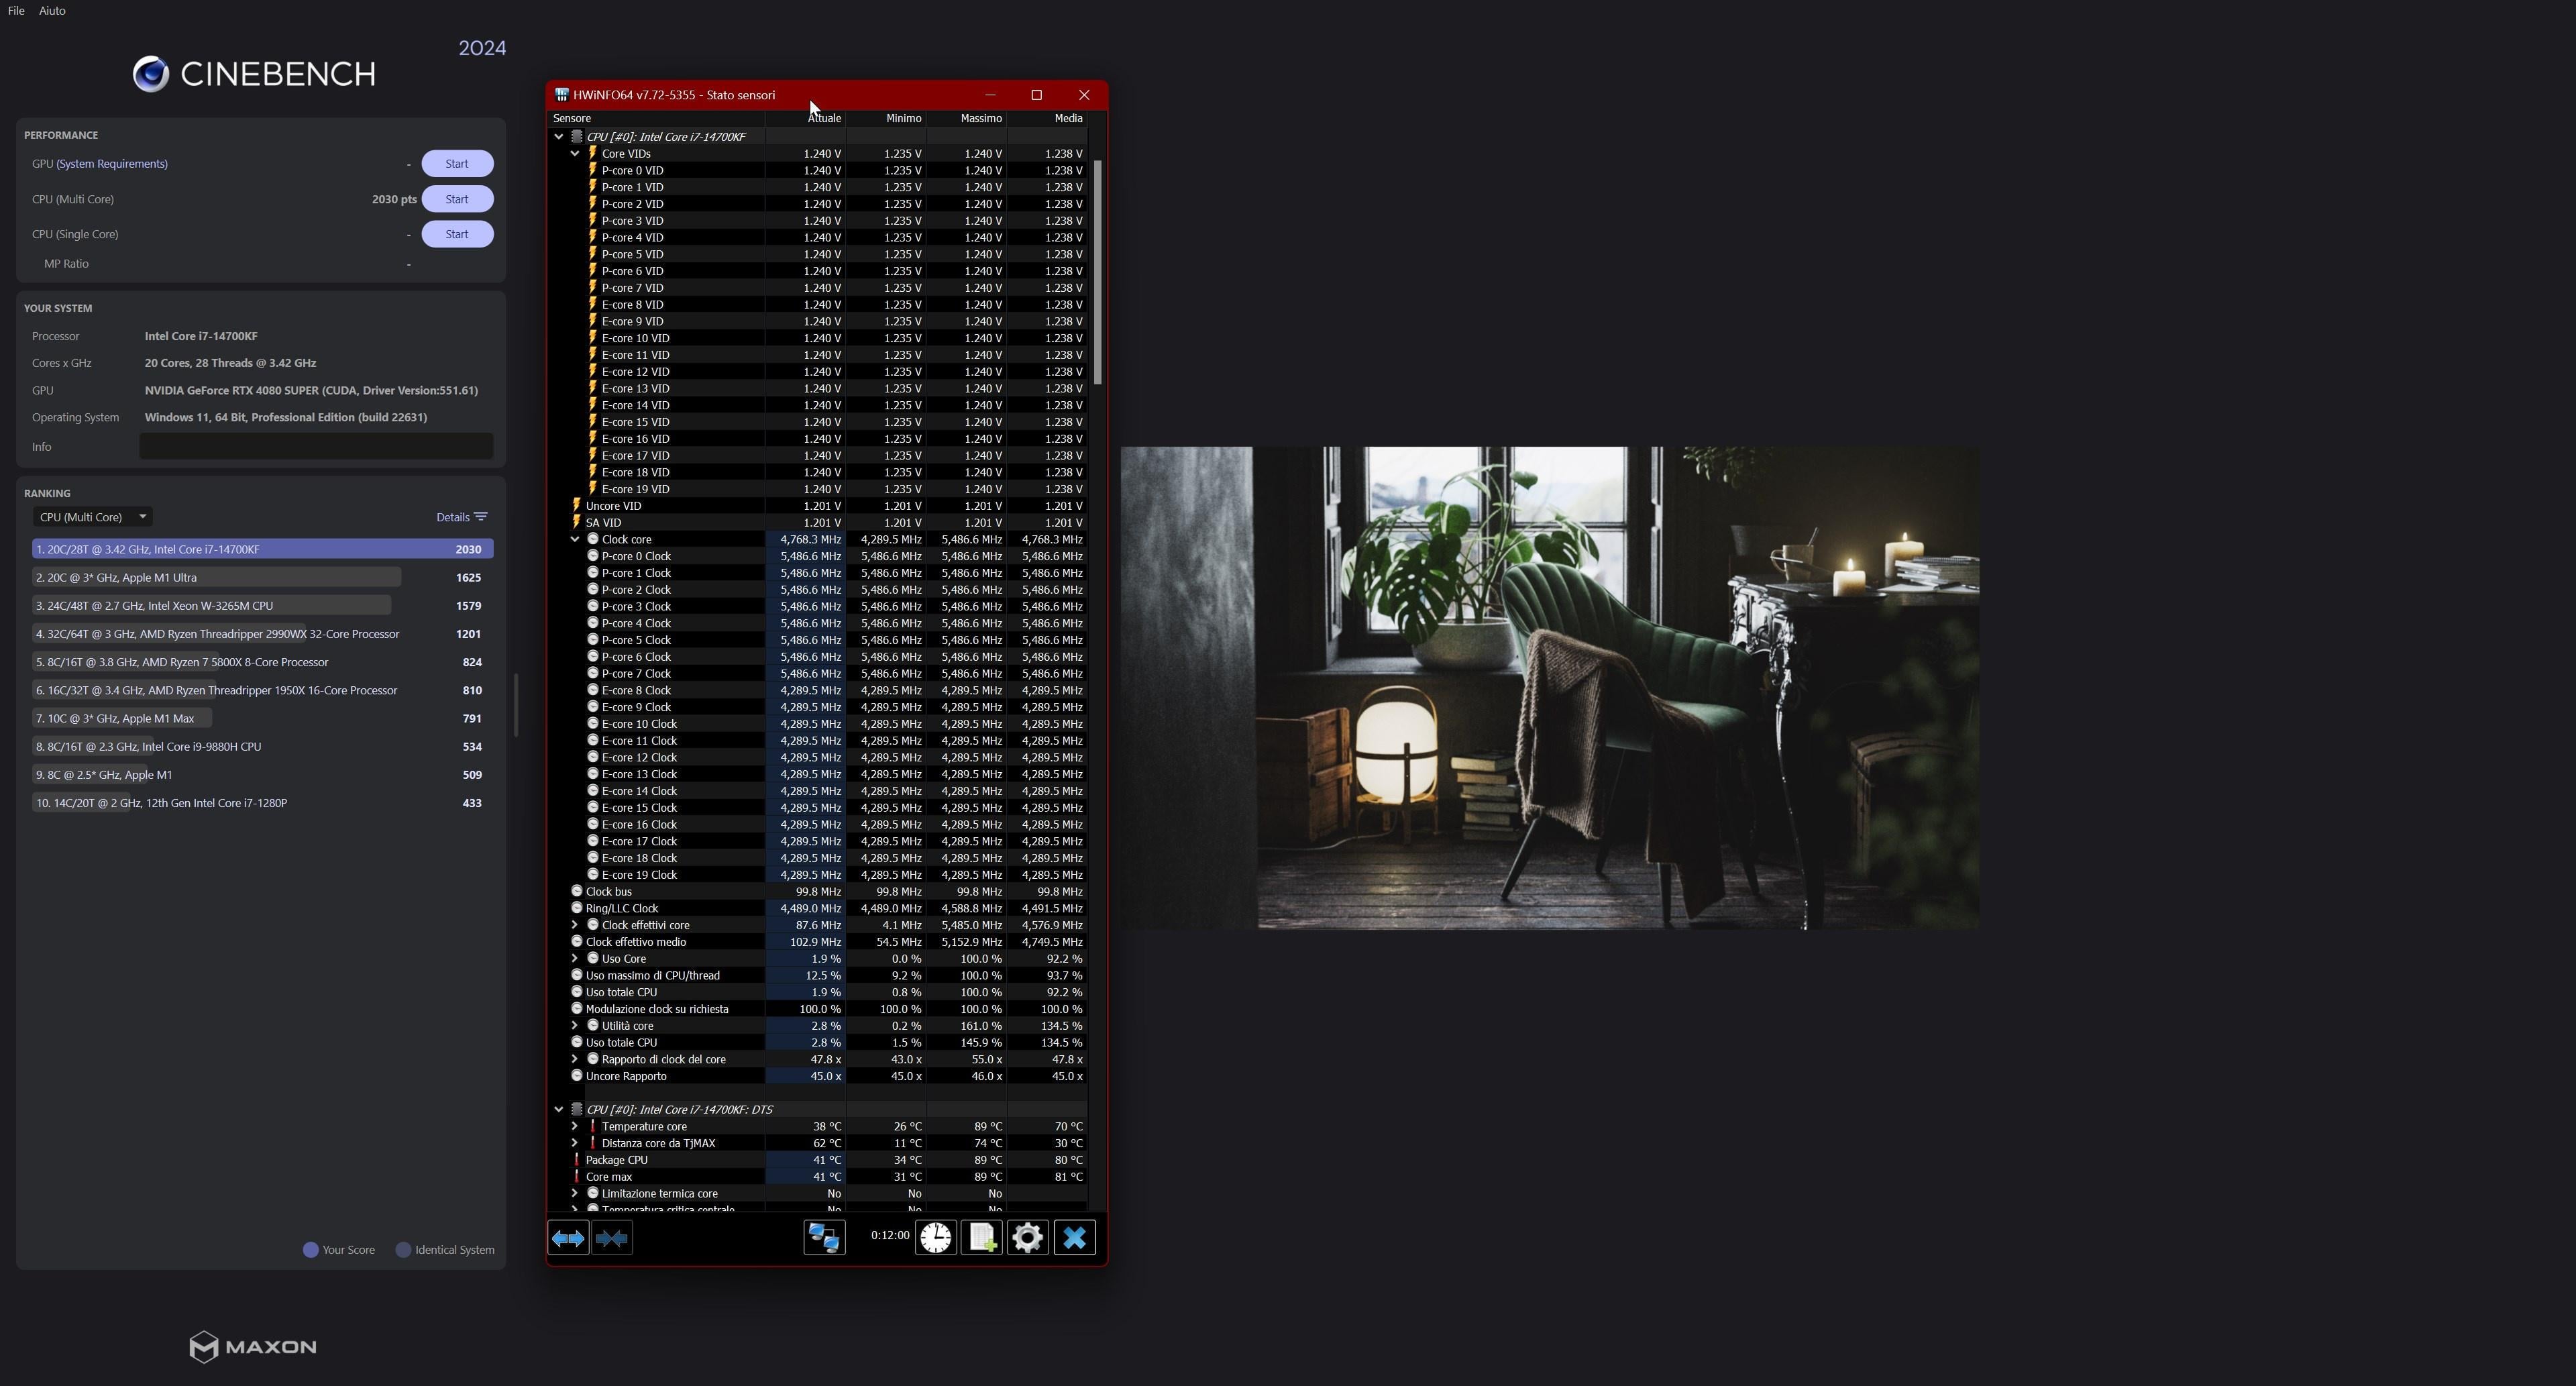Screen dimensions: 2576x1386
Task: Click the clock icon beside Clock bus
Action: 577,891
